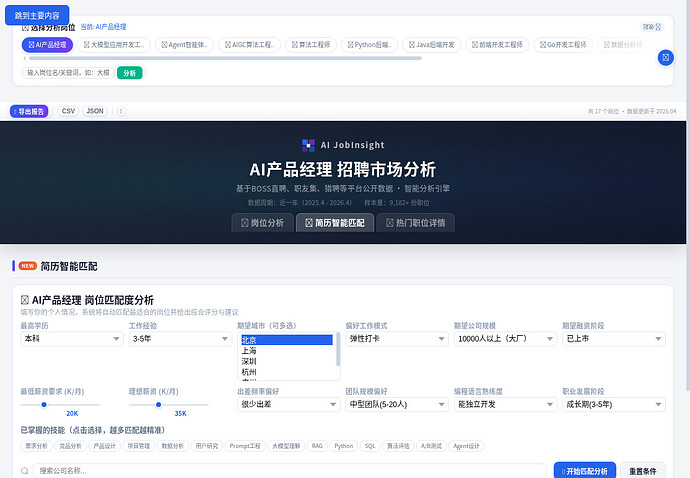
Task: Click the 开始匹配分析 button
Action: [585, 471]
